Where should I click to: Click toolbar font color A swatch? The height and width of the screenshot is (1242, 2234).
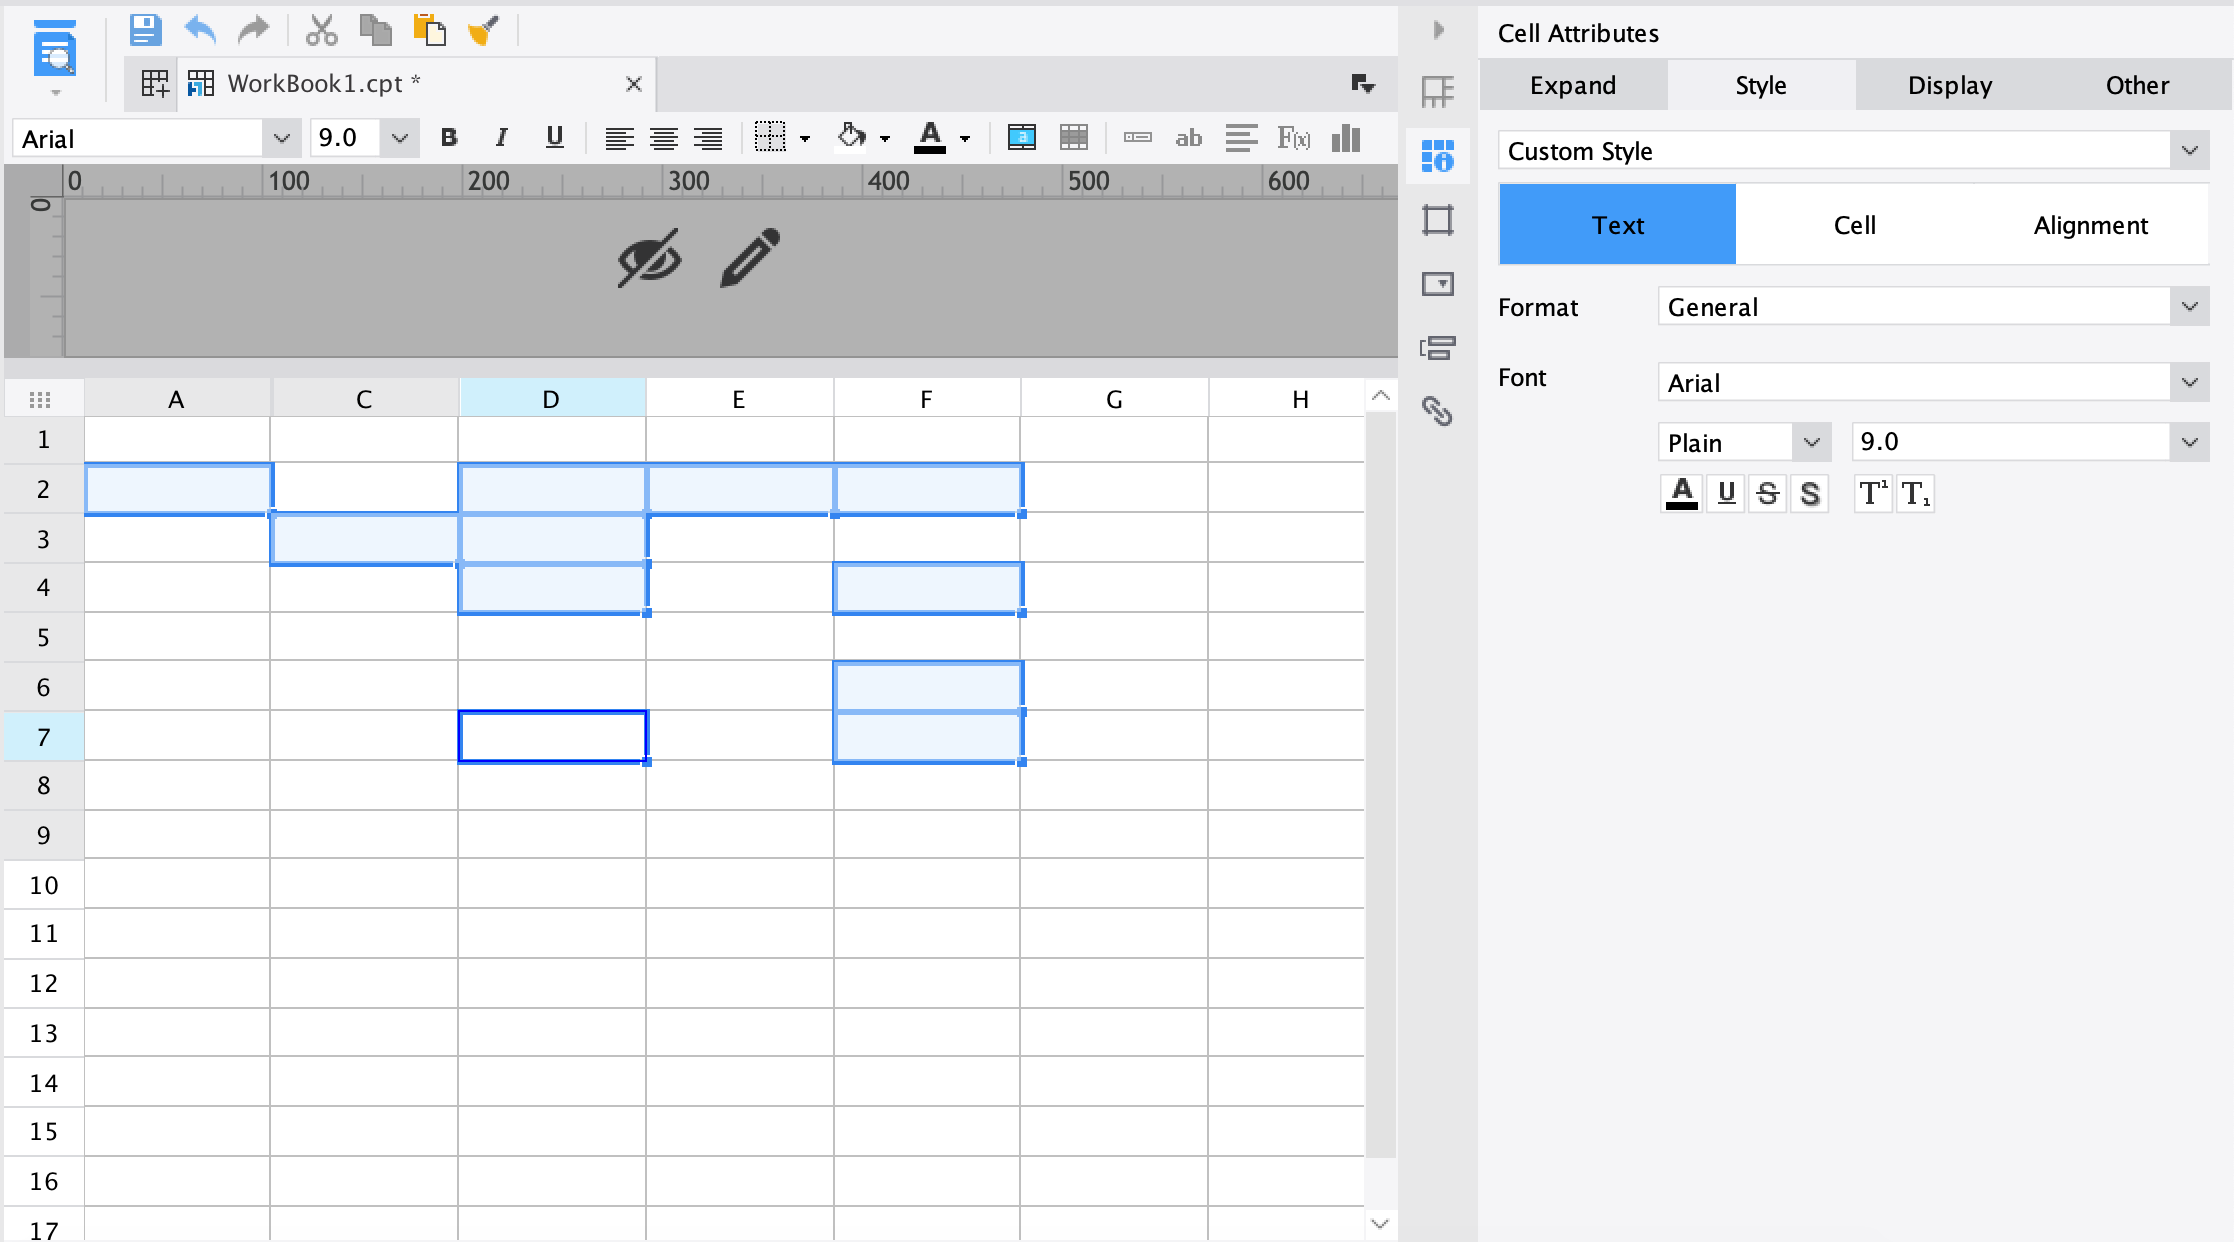tap(930, 138)
